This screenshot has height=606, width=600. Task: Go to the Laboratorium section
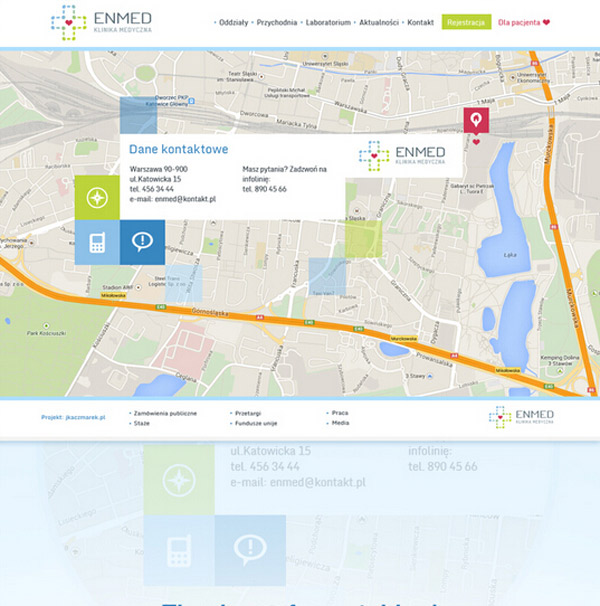click(x=328, y=22)
